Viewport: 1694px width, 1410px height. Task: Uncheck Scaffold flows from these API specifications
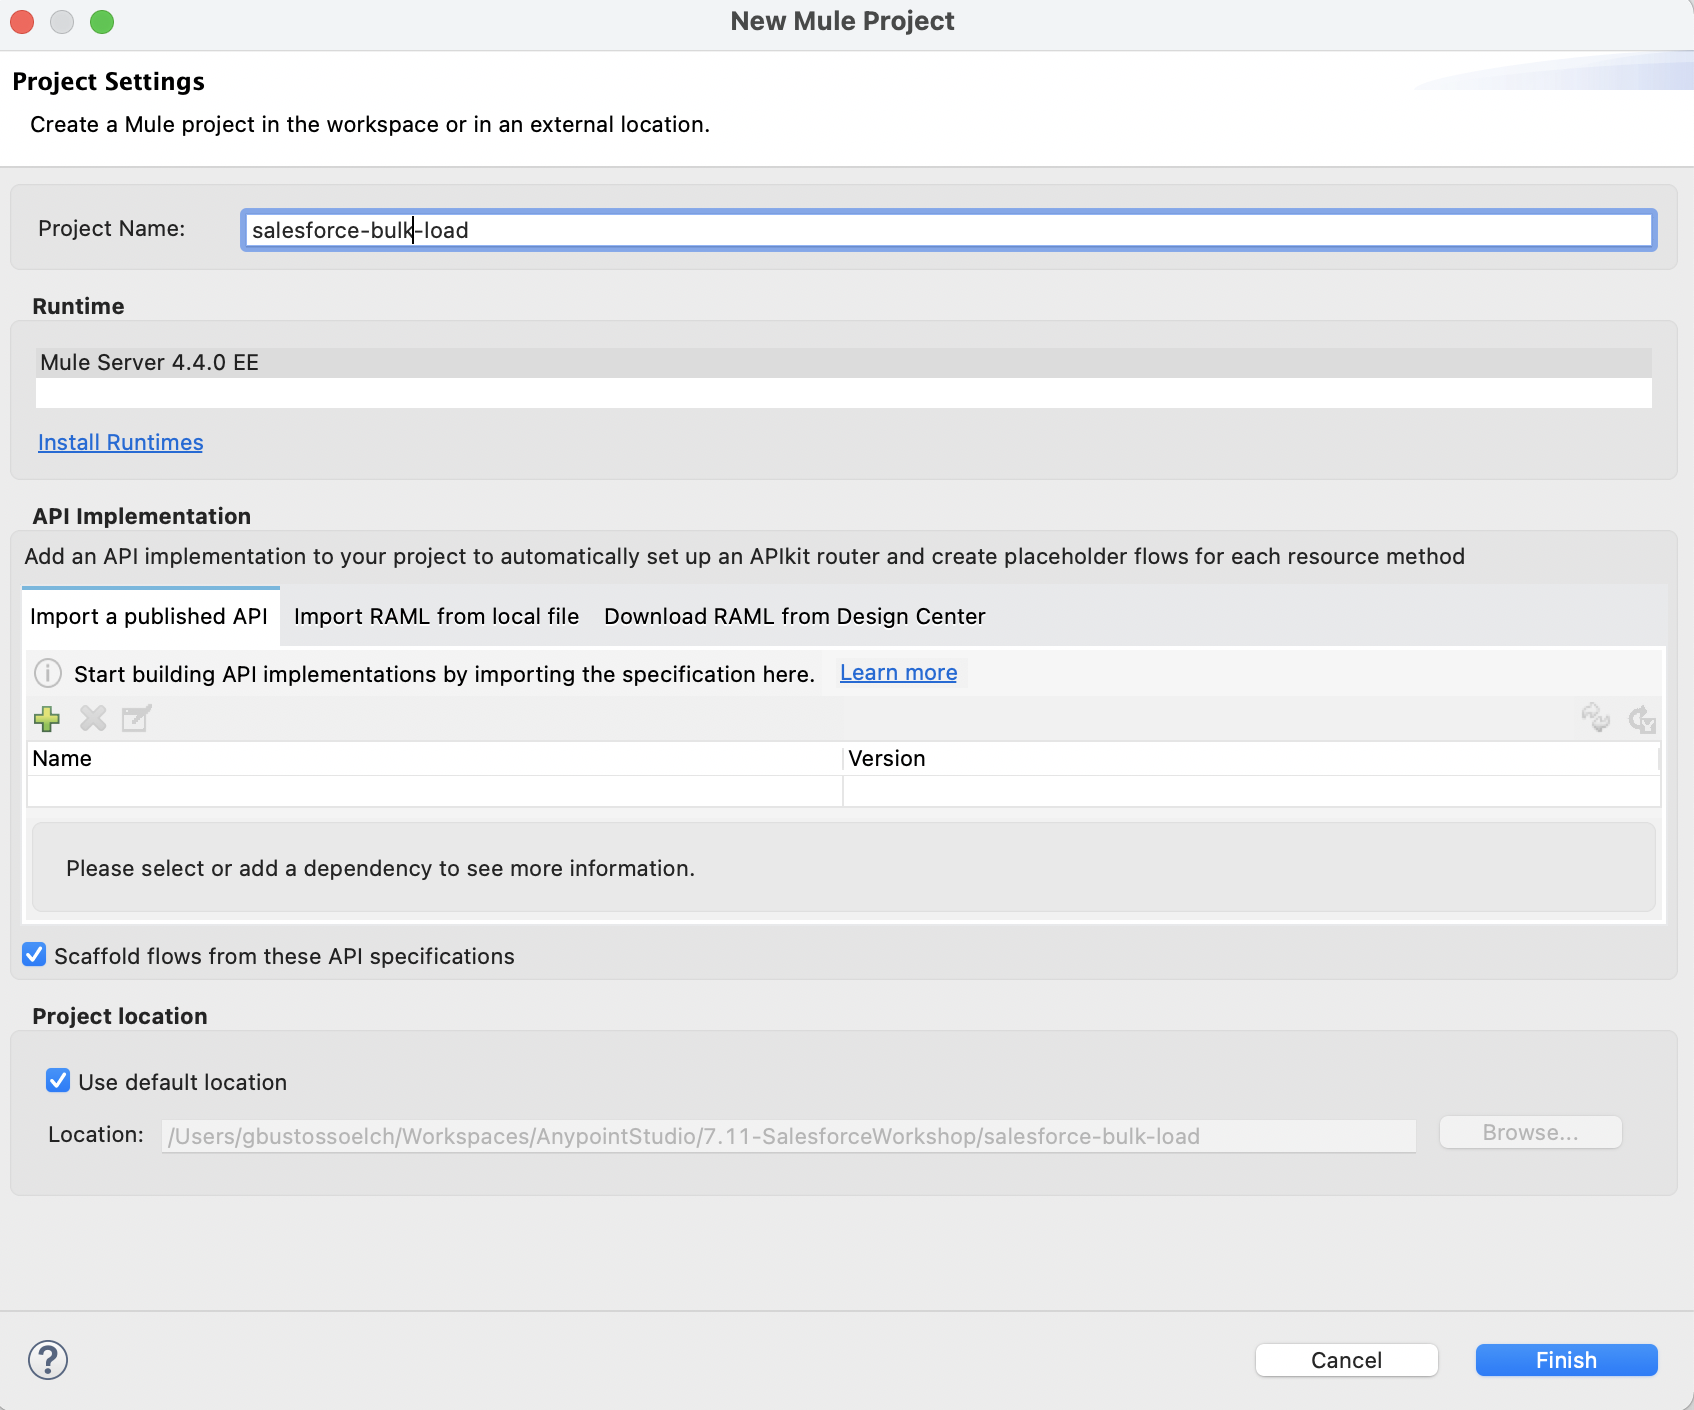click(x=33, y=955)
